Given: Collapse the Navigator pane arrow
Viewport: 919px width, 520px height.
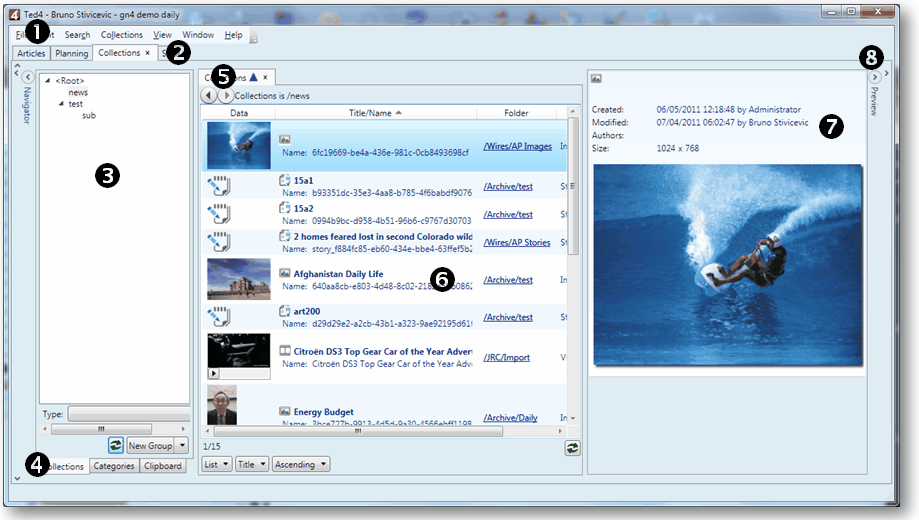Looking at the screenshot, I should [28, 77].
